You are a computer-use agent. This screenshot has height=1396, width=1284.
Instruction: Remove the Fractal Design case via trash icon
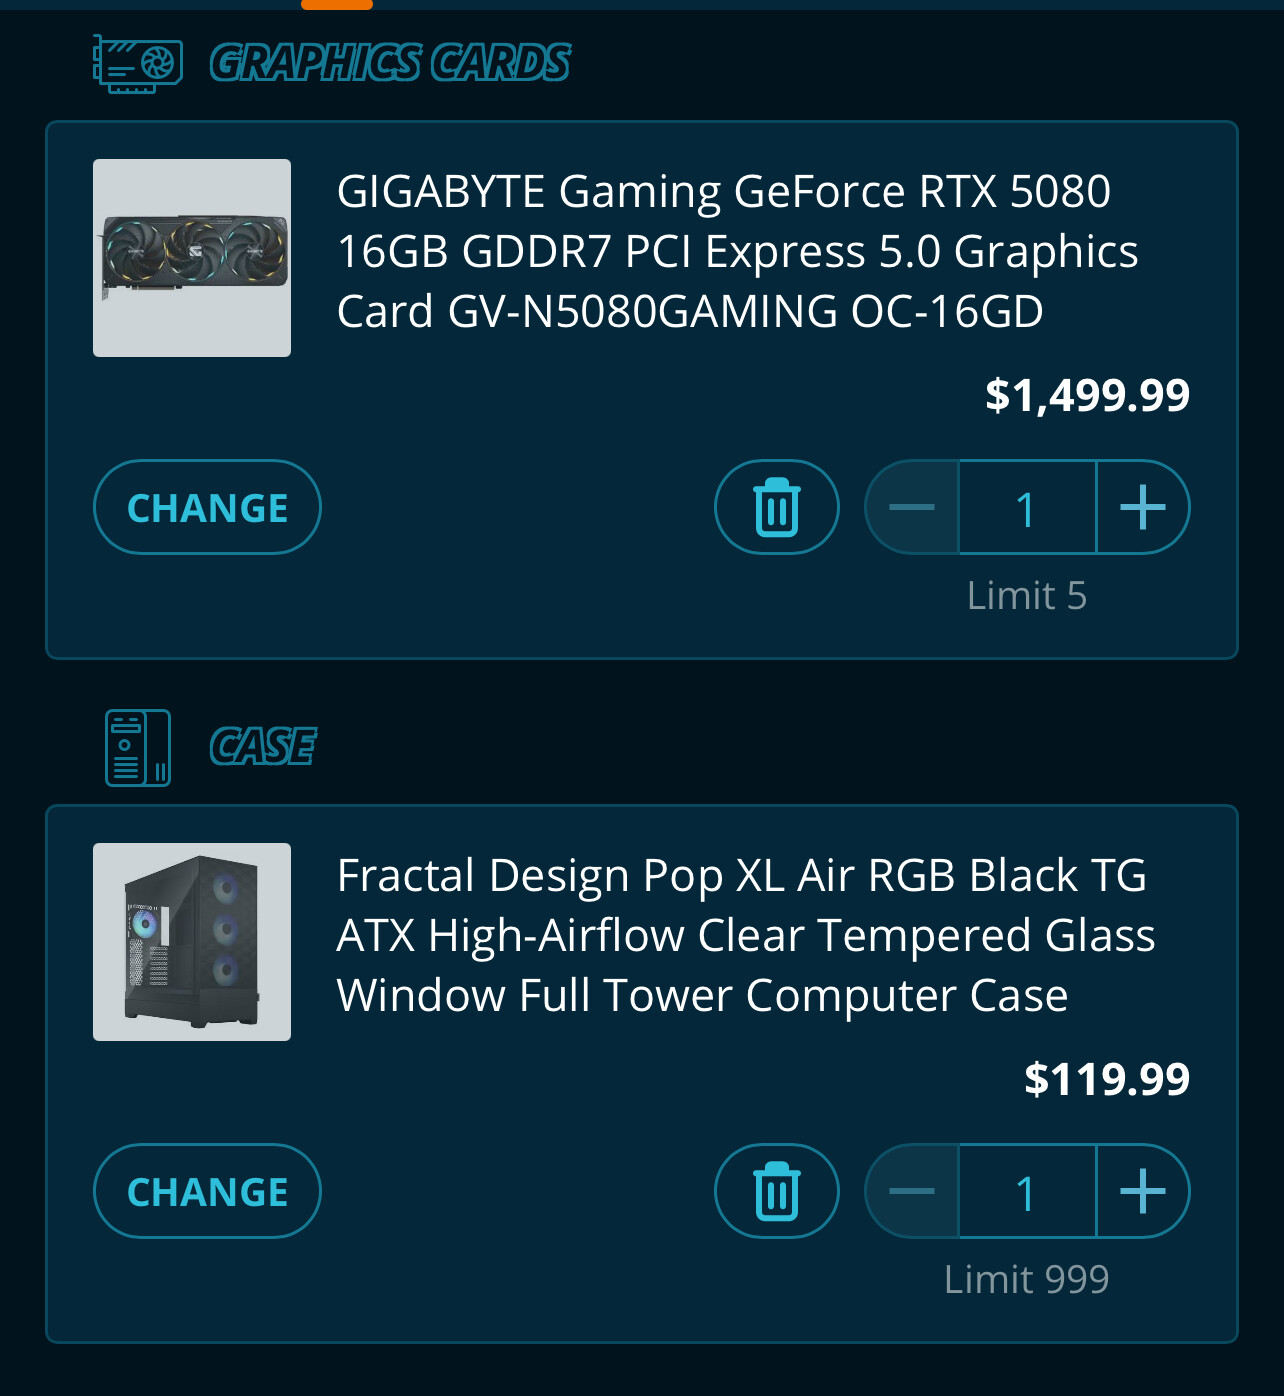point(777,1191)
